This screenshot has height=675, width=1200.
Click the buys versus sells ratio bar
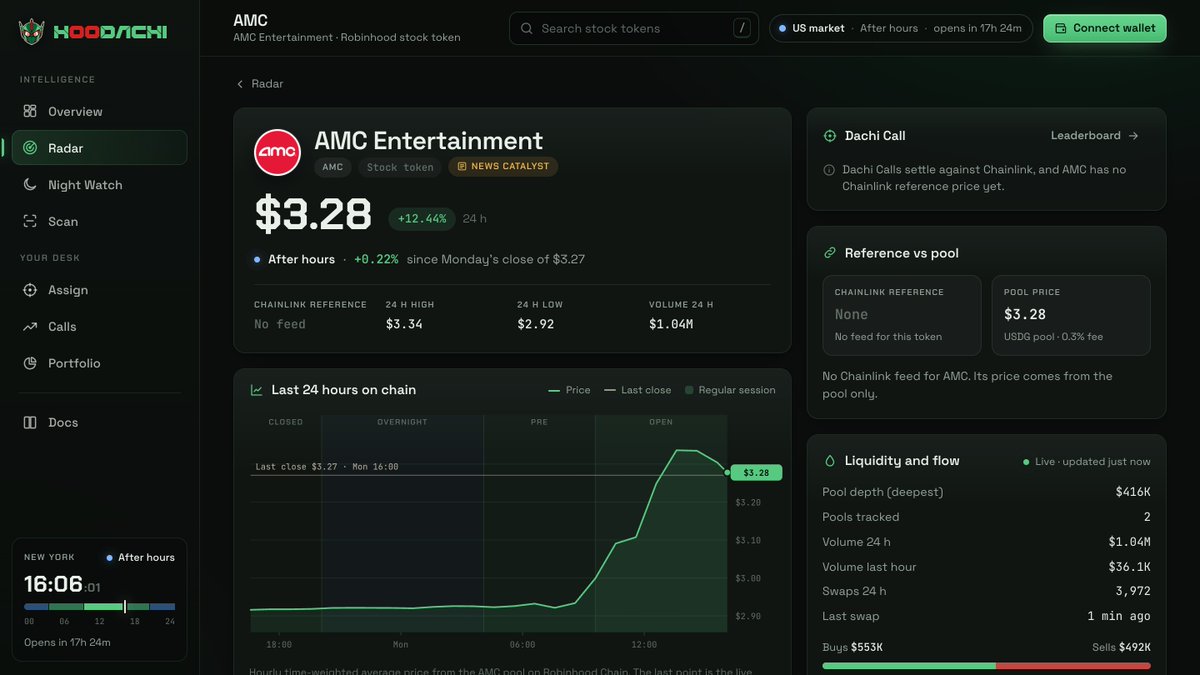pos(986,665)
